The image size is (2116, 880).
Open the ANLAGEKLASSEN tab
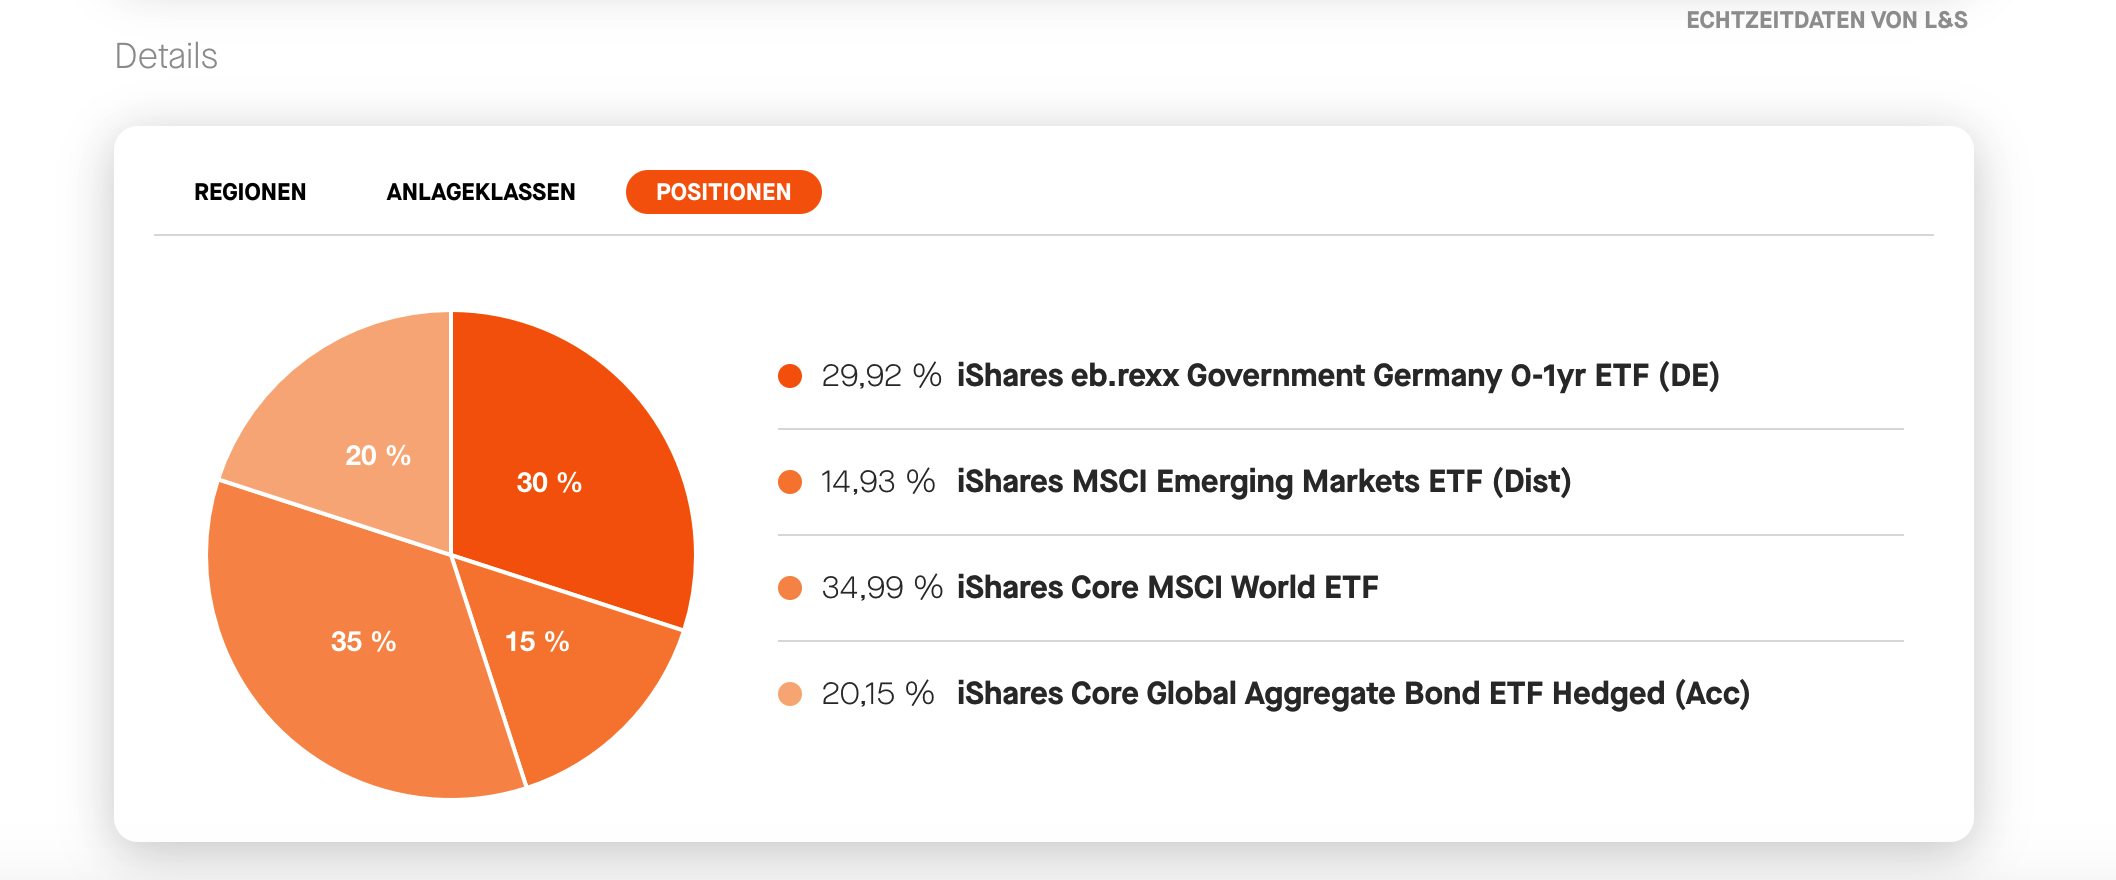tap(481, 192)
